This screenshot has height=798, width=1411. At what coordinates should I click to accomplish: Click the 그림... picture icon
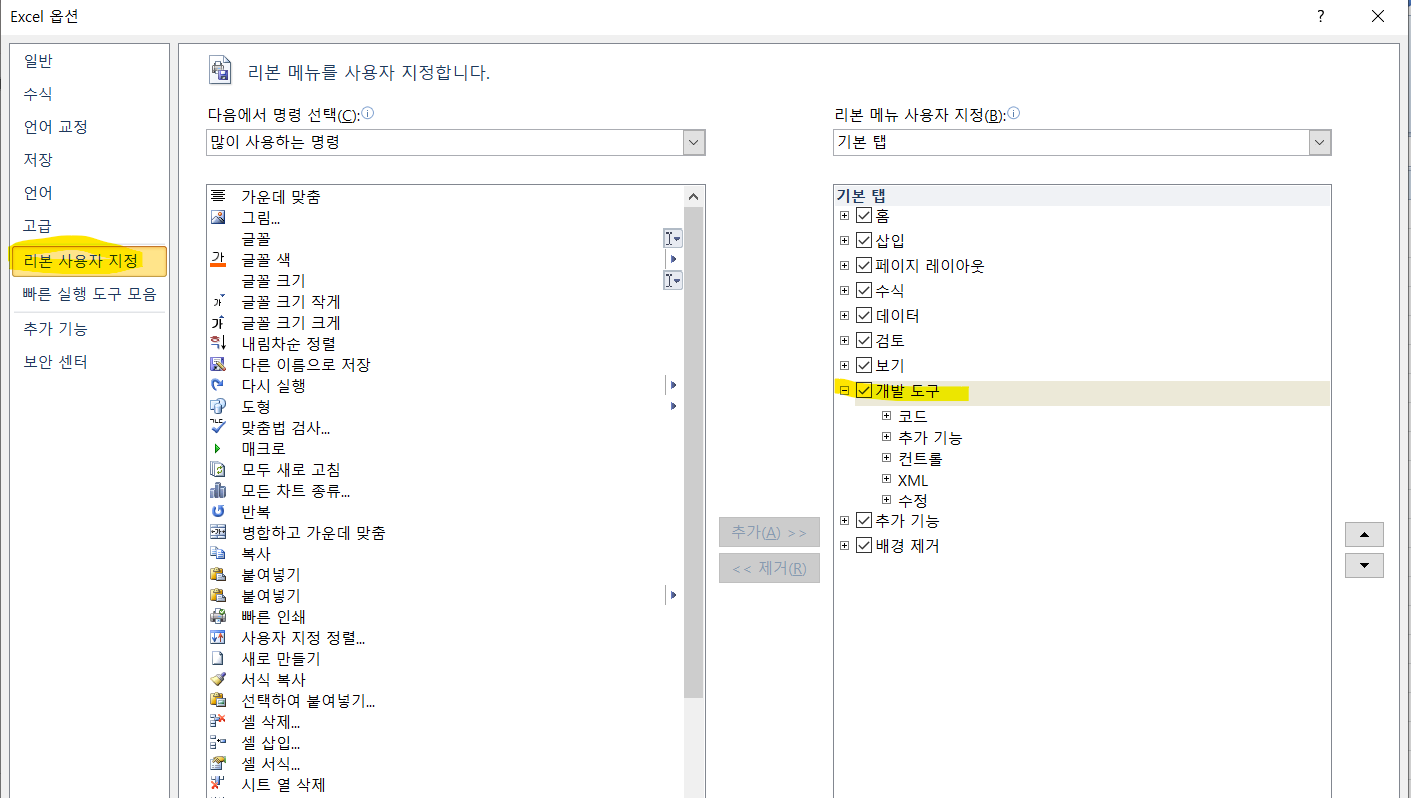point(218,217)
